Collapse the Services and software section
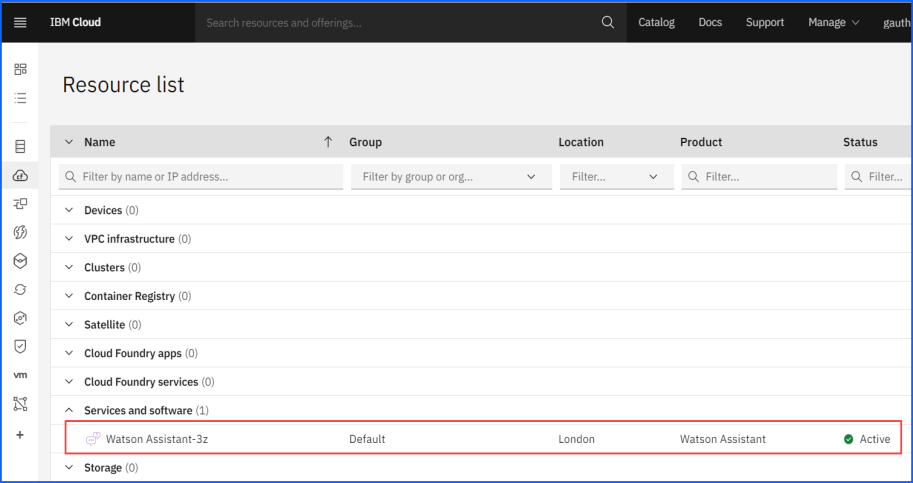This screenshot has height=483, width=913. coord(69,411)
